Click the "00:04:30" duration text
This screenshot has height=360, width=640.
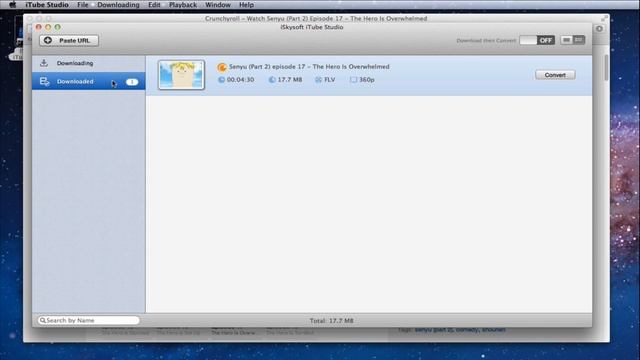[240, 80]
